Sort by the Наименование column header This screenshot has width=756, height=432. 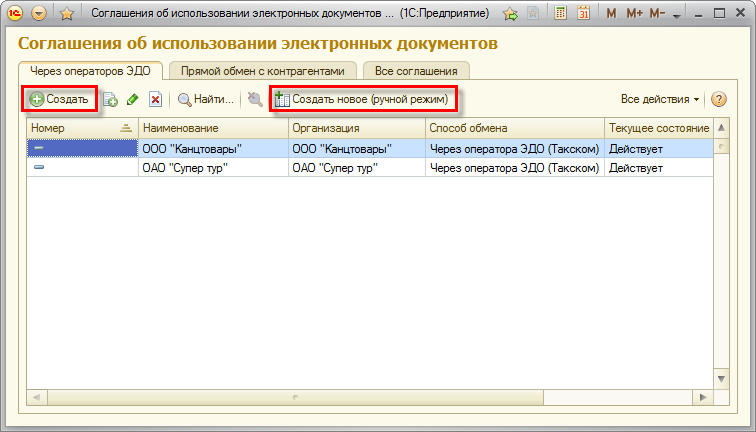(x=213, y=128)
